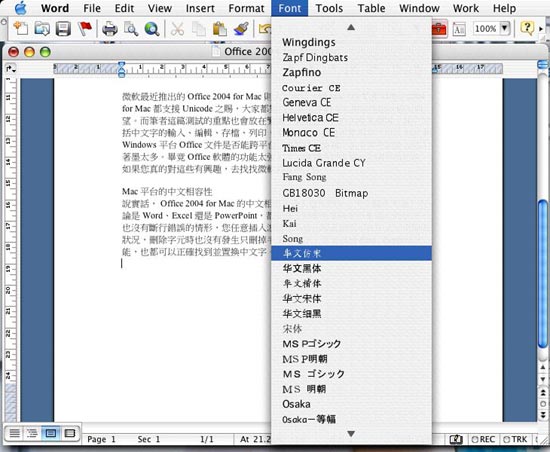Screen dimensions: 550x452
Task: Click the Print icon in toolbar
Action: [x=110, y=29]
